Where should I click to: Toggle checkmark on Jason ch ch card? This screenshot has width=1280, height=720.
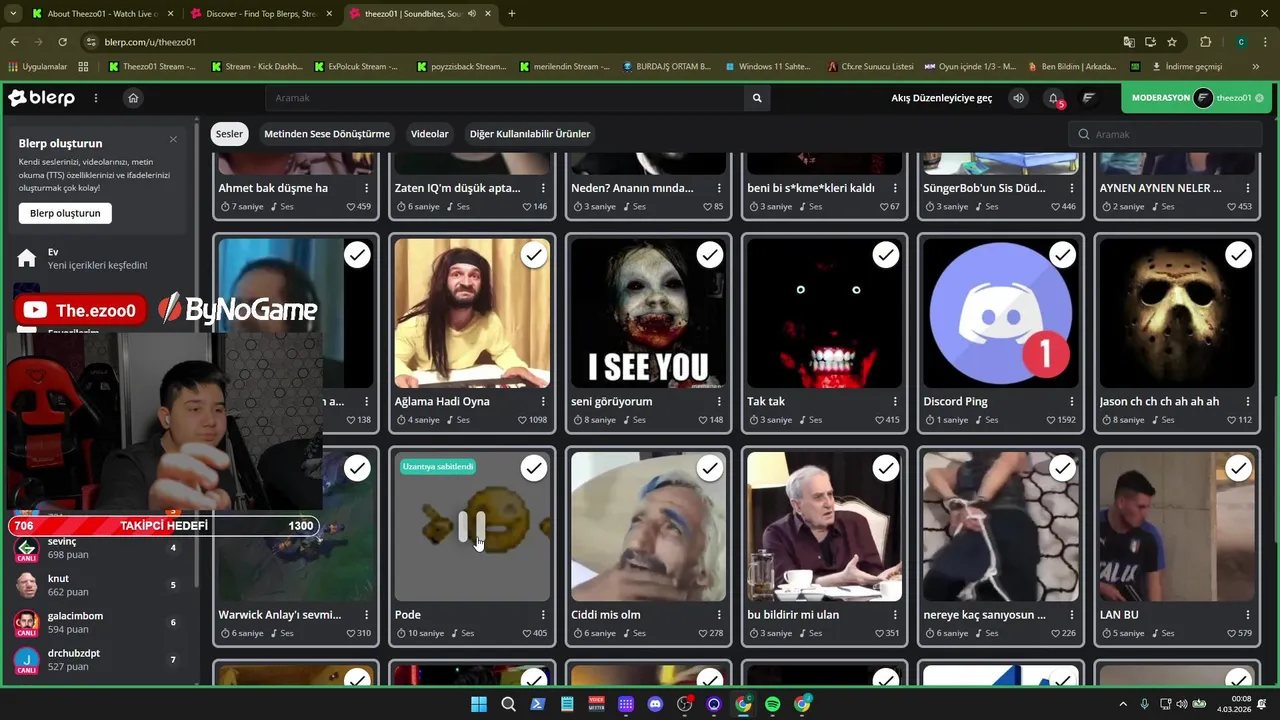pos(1239,255)
